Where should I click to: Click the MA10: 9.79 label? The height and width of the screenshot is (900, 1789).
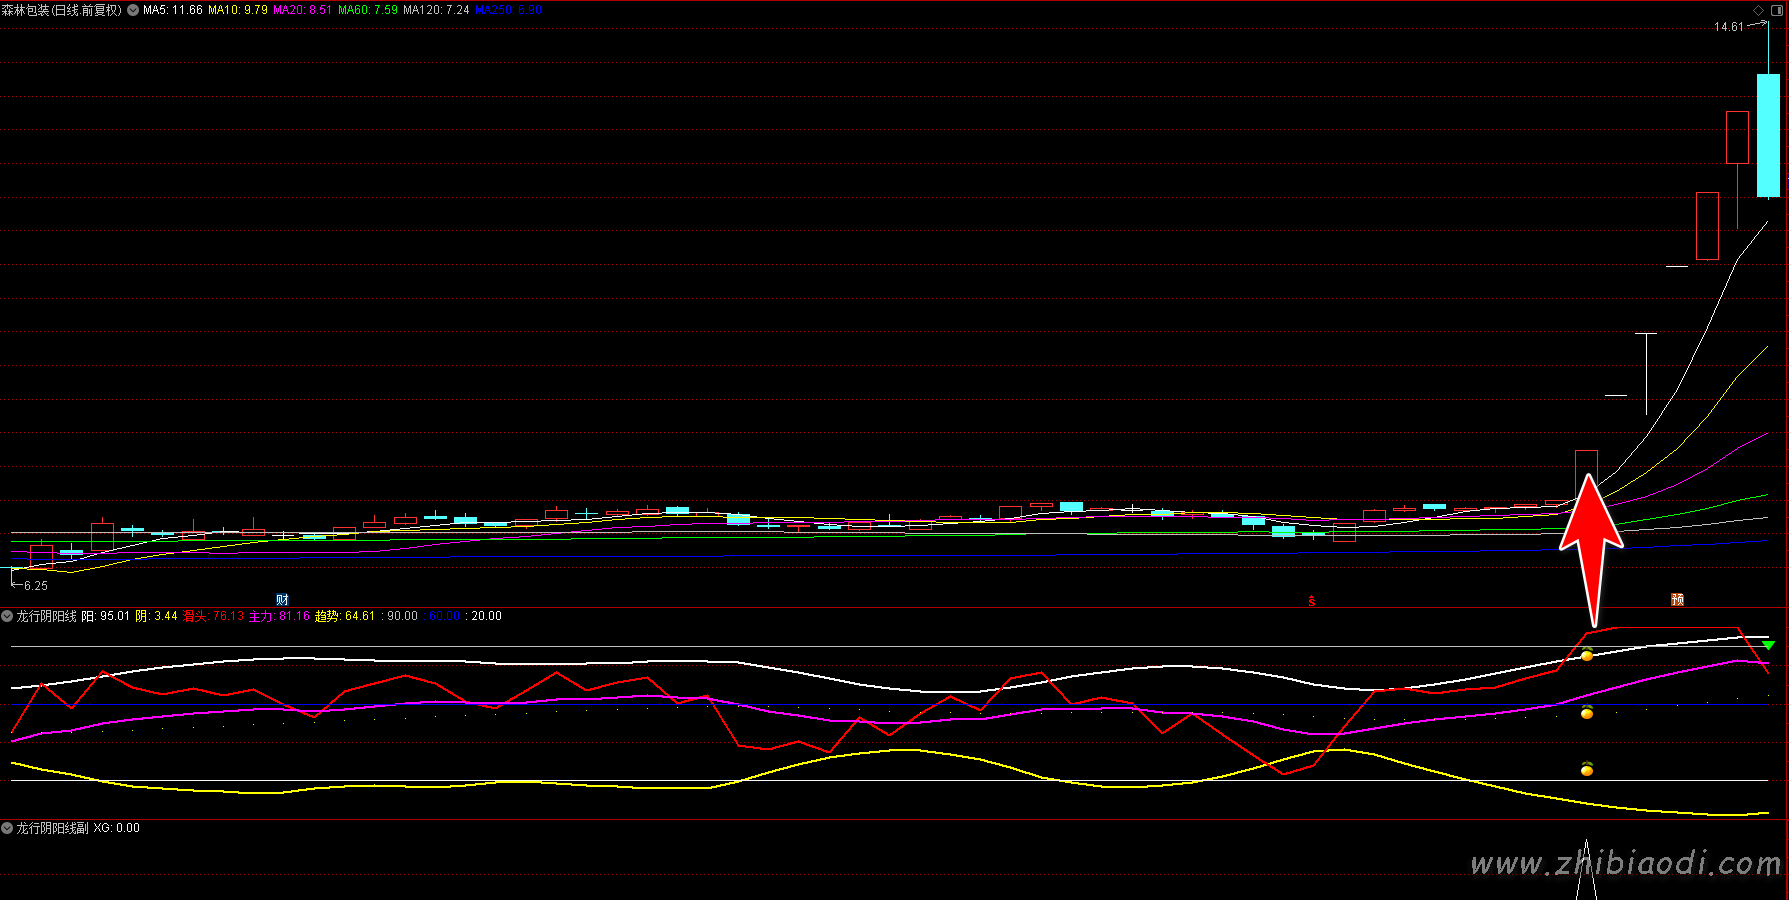point(238,10)
